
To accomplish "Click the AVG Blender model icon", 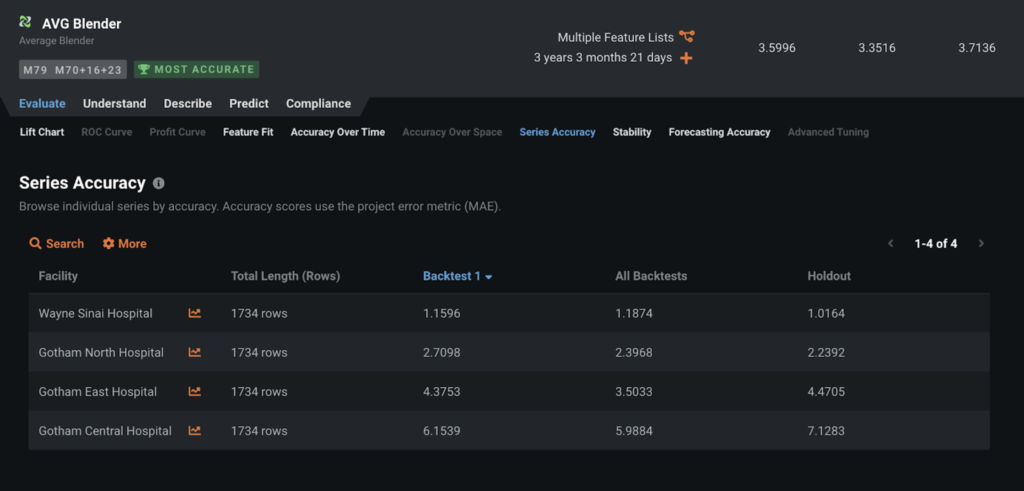I will [x=25, y=22].
